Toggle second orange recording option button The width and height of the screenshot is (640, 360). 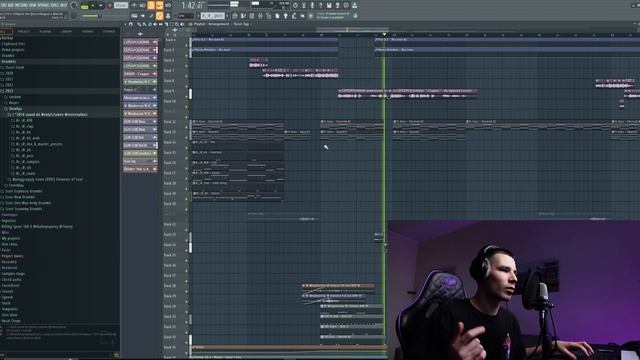click(160, 5)
